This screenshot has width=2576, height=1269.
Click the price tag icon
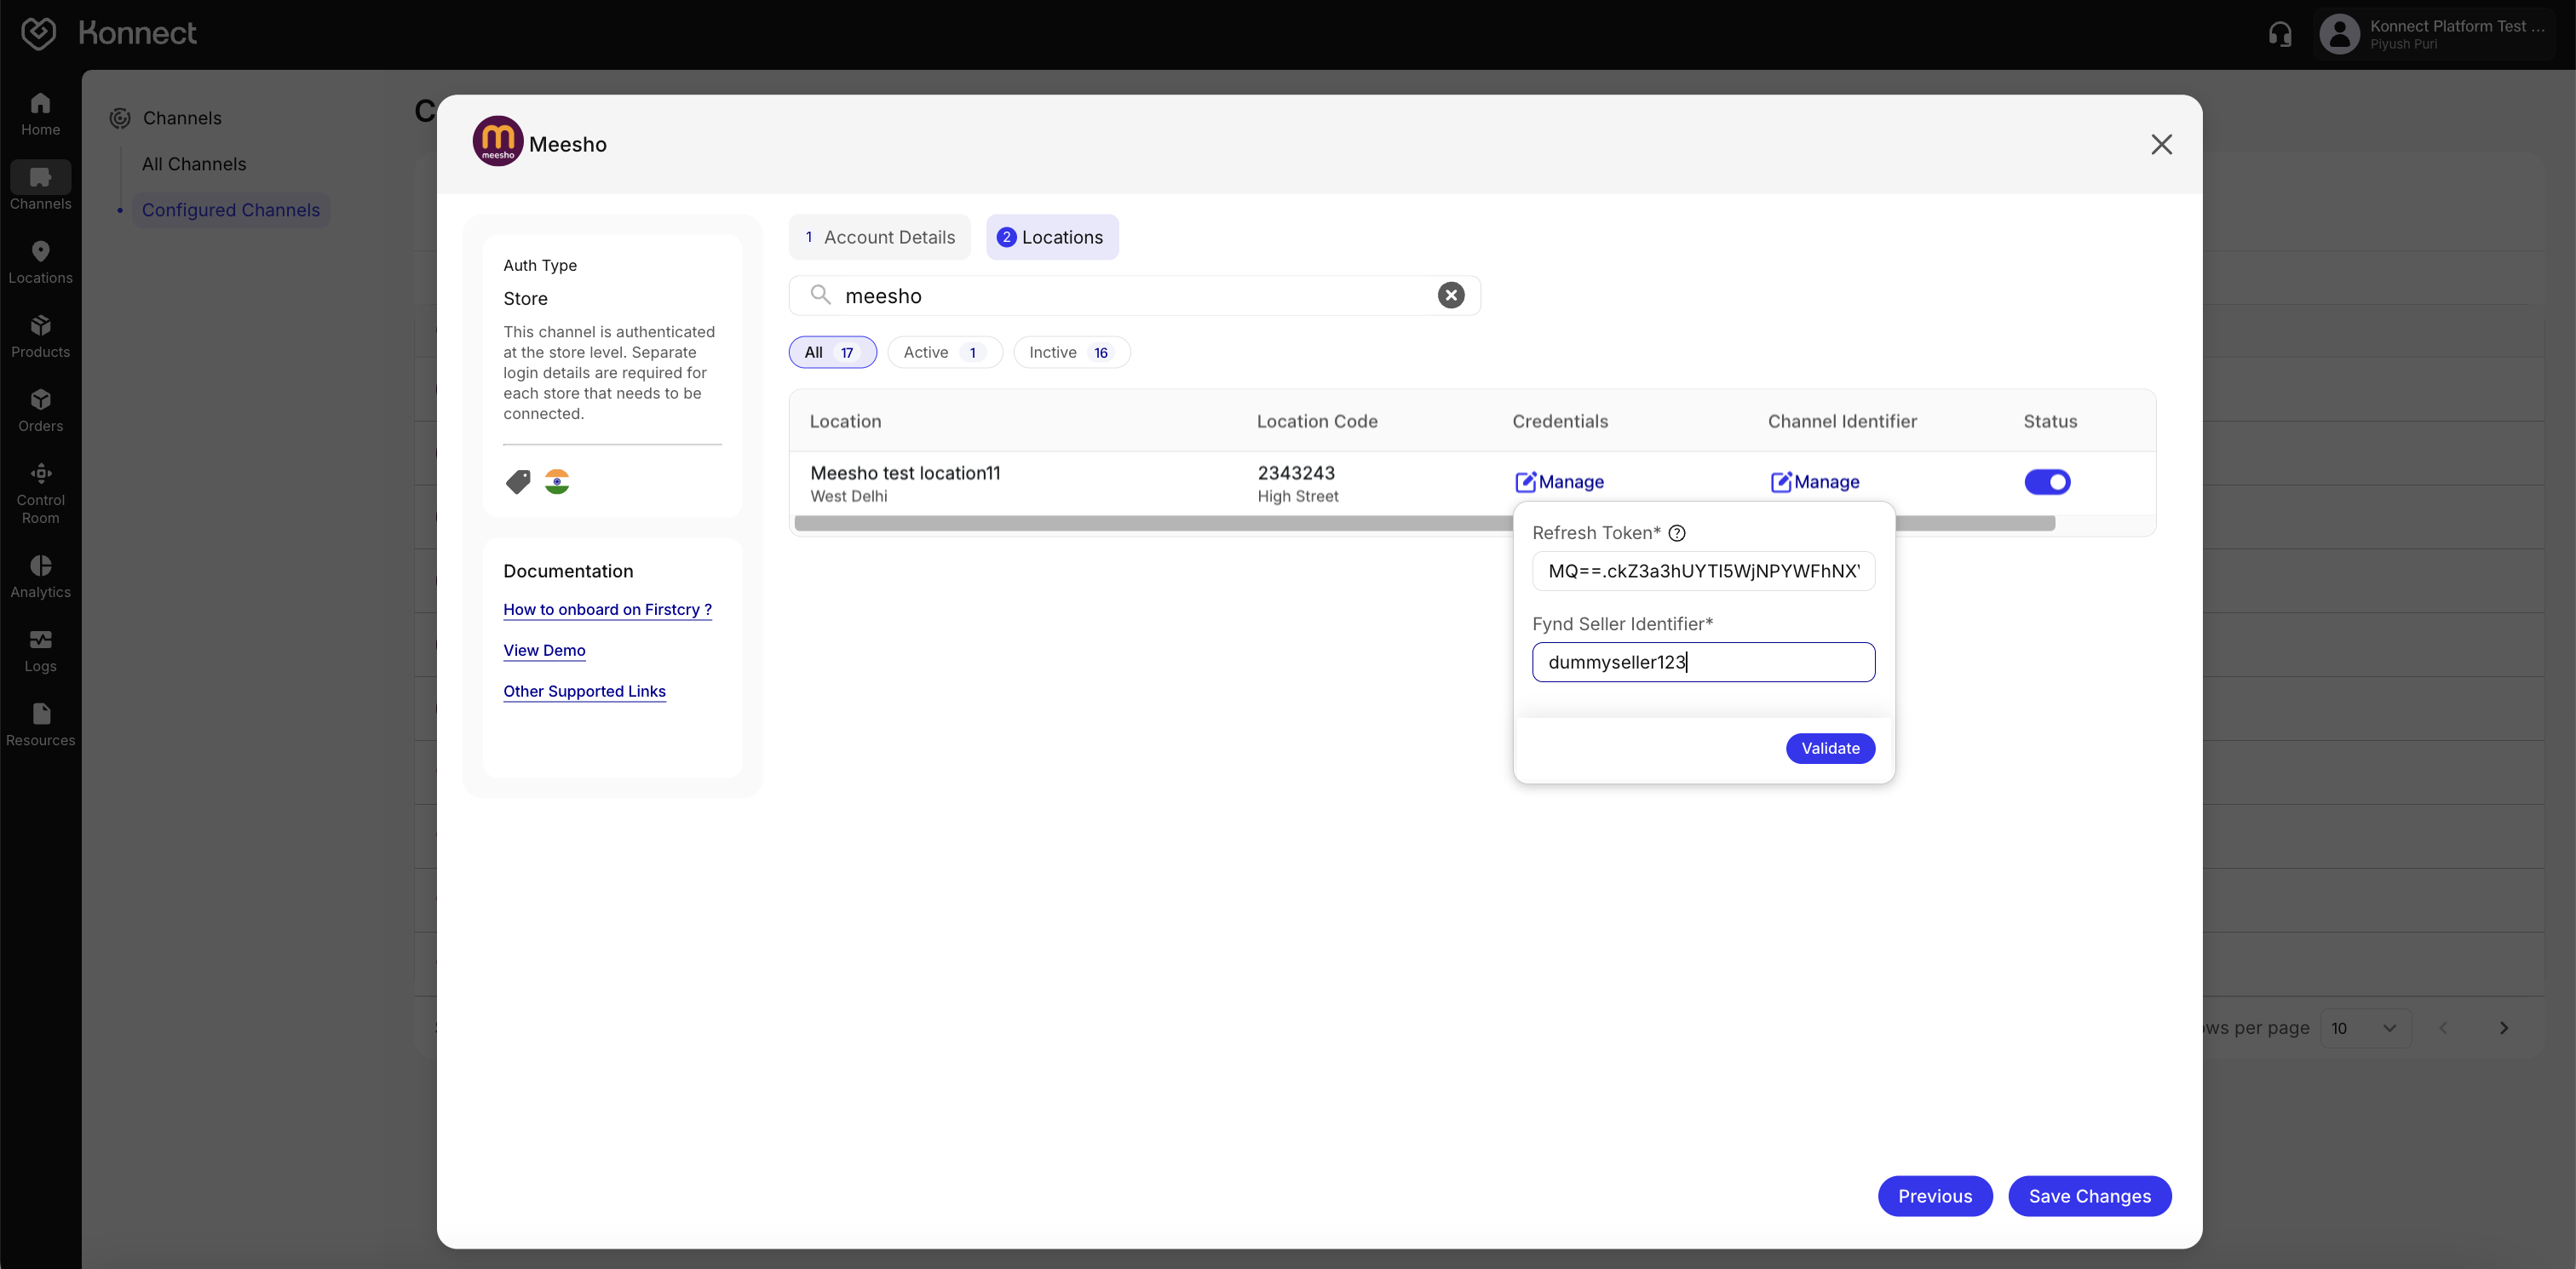(518, 482)
